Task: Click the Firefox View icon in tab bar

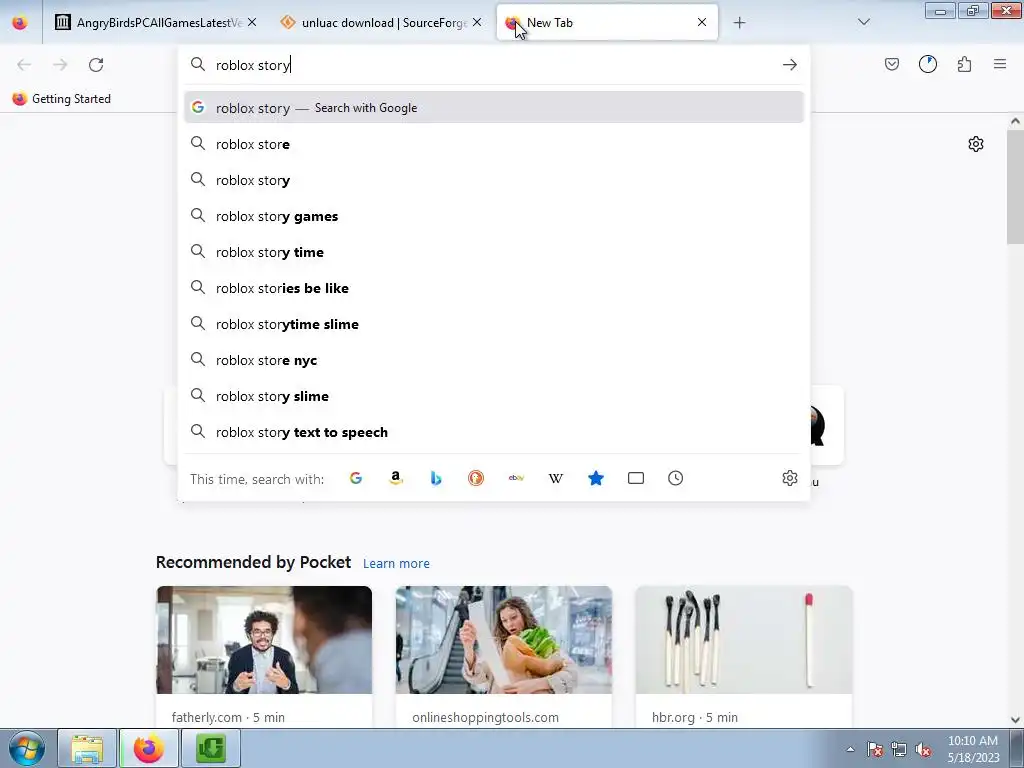Action: [x=20, y=22]
